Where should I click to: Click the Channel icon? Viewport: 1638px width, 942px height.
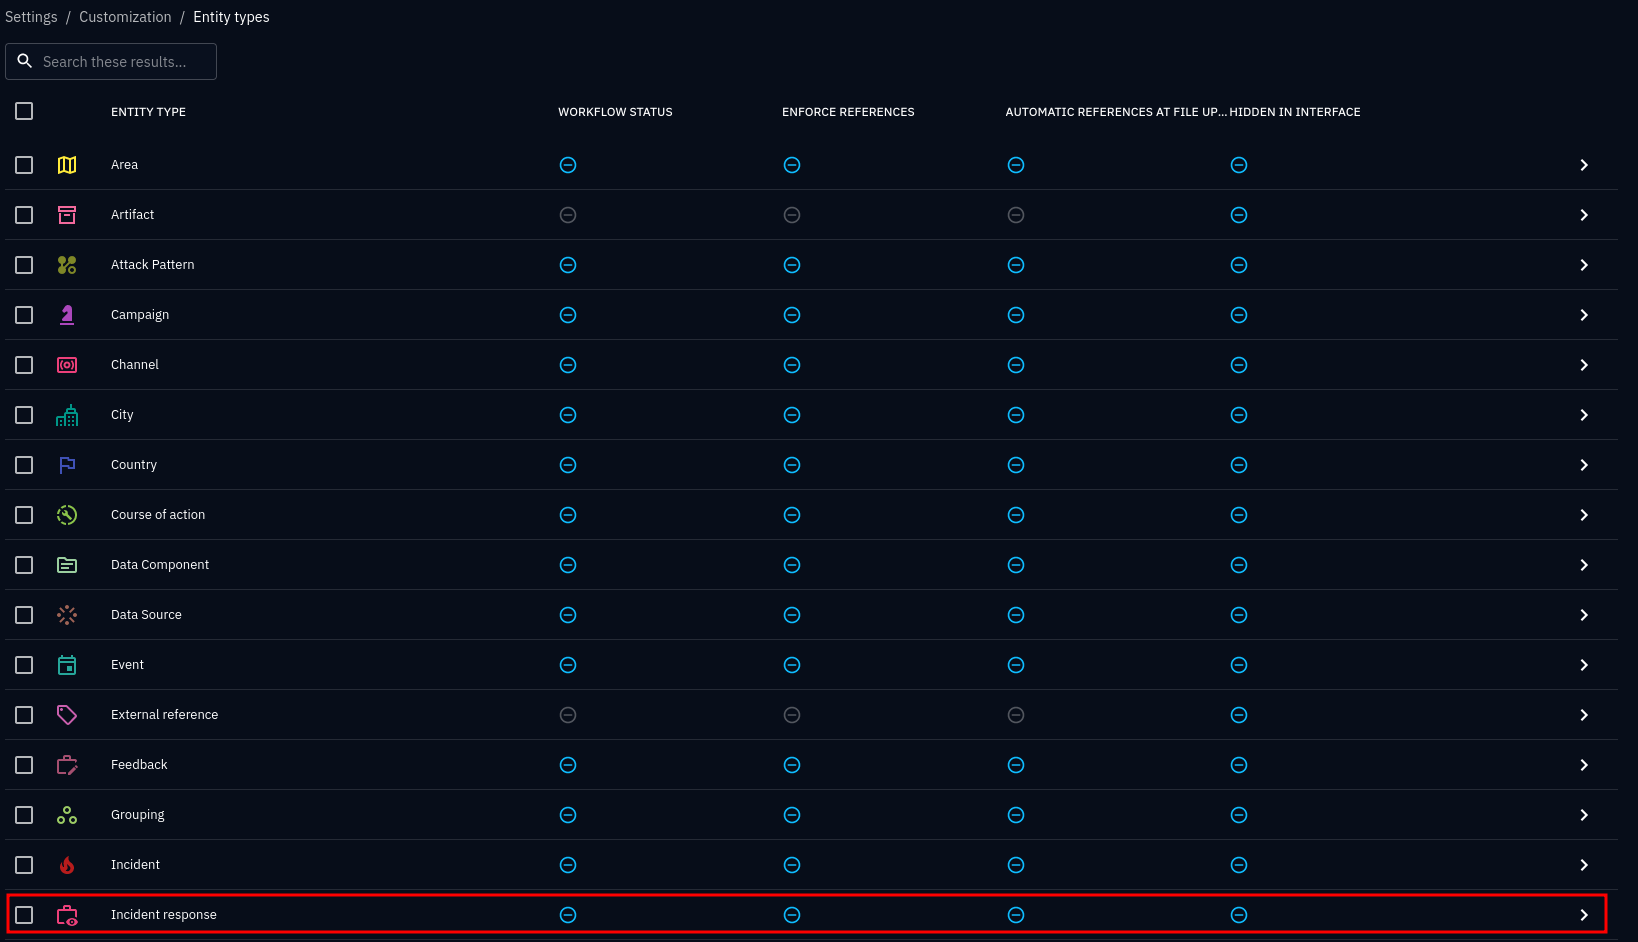[67, 365]
